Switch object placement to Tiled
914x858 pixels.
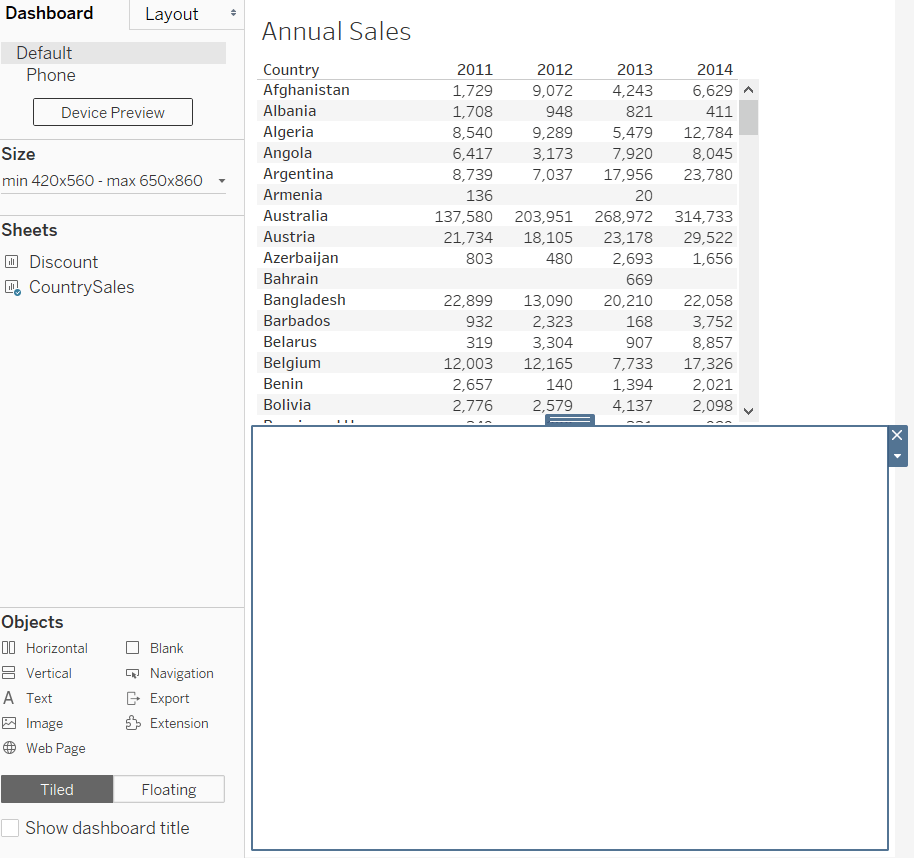point(57,789)
